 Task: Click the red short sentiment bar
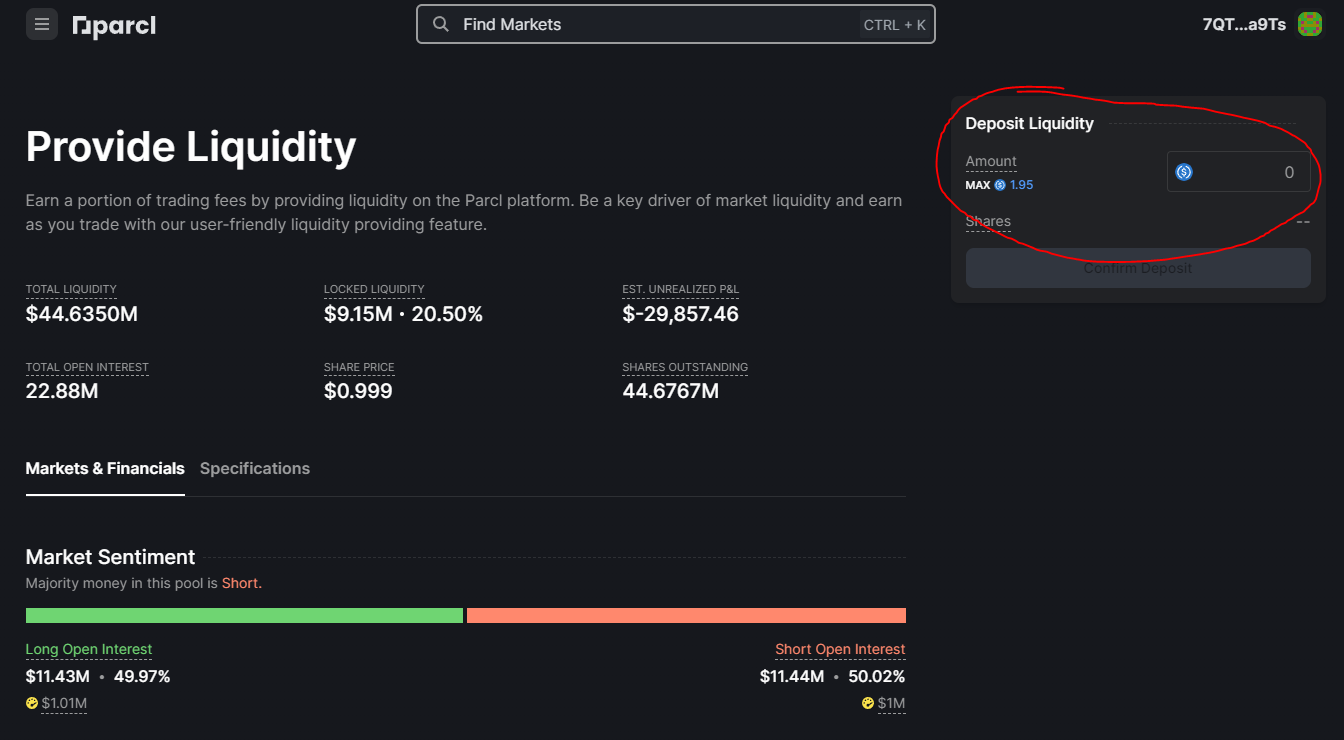click(x=686, y=615)
